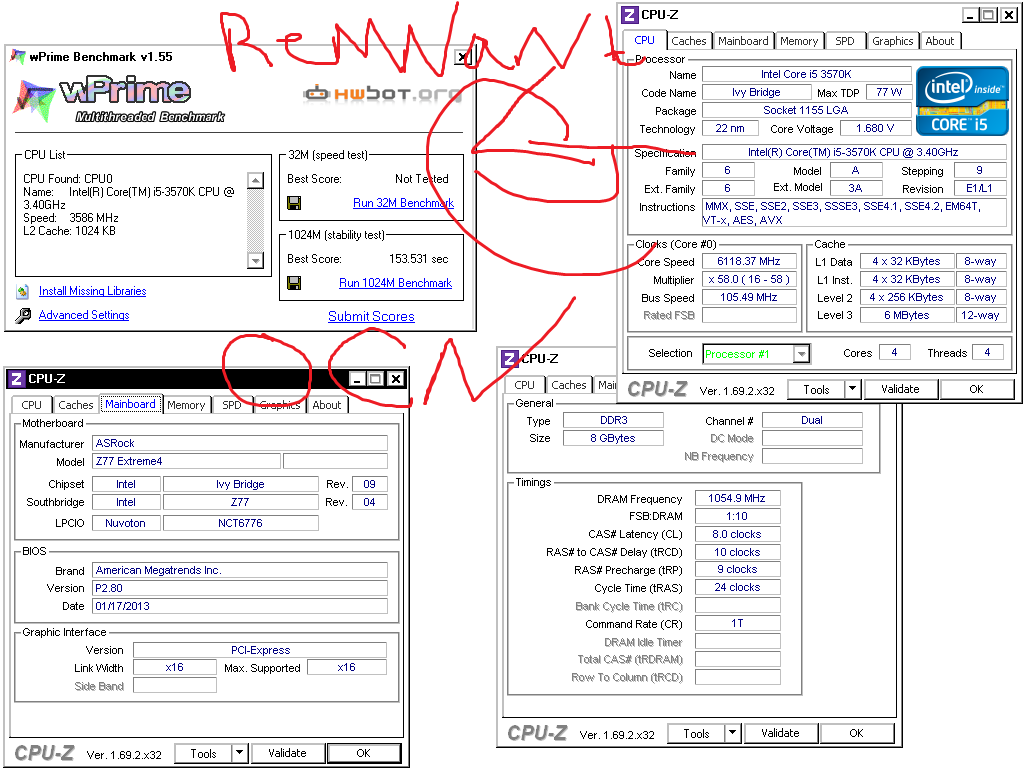The height and width of the screenshot is (768, 1024).
Task: Open Caches tab in the Memory CPU-Z window
Action: point(569,385)
